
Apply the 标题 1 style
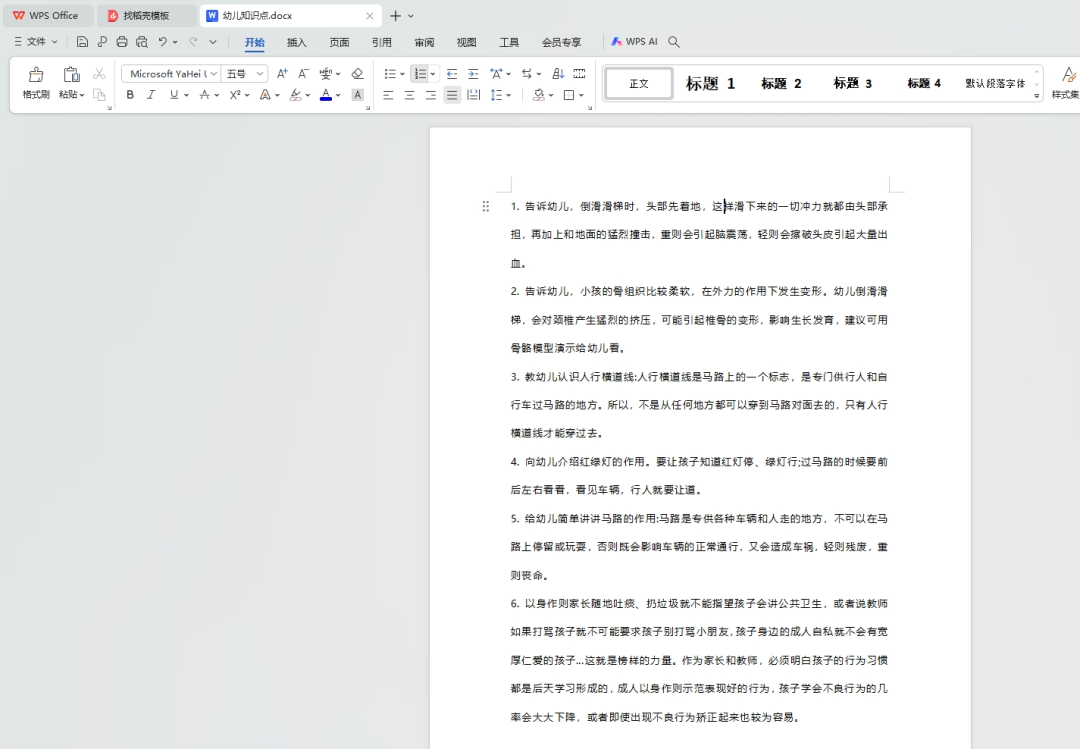point(710,83)
